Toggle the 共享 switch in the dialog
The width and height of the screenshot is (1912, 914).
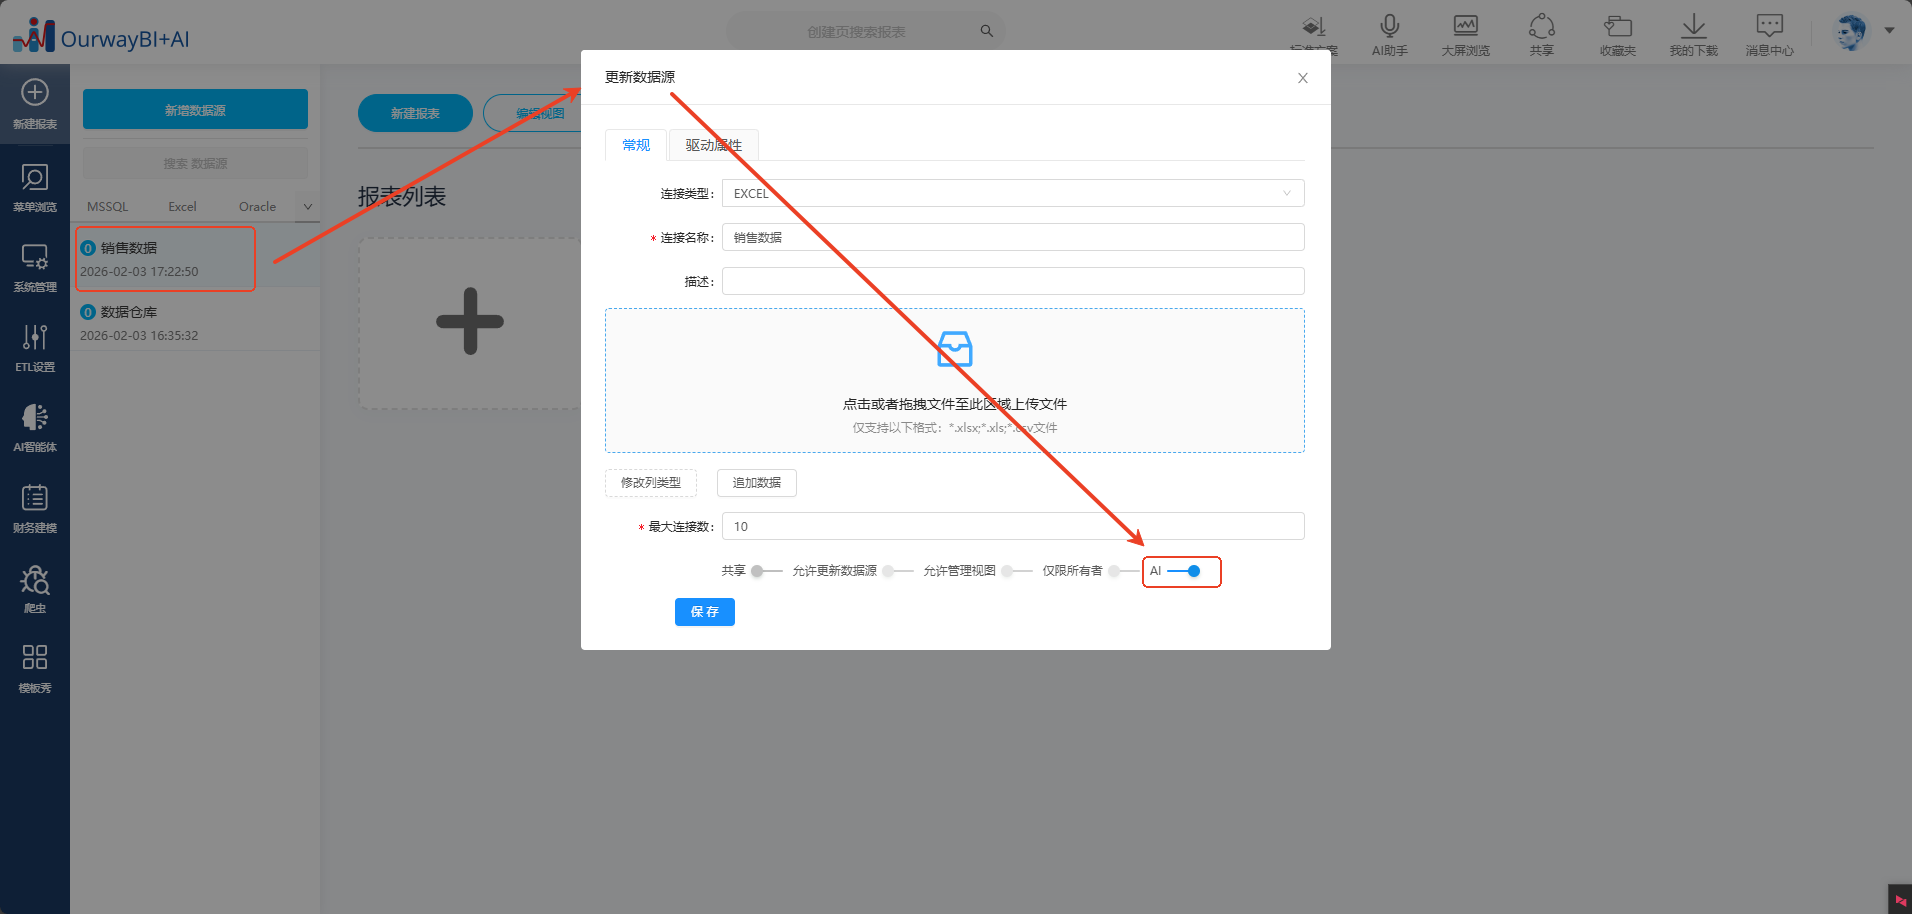tap(766, 571)
